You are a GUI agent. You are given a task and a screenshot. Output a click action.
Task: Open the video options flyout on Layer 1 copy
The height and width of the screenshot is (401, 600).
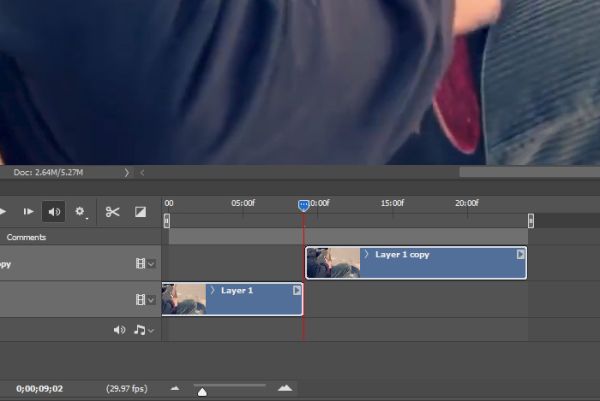520,254
